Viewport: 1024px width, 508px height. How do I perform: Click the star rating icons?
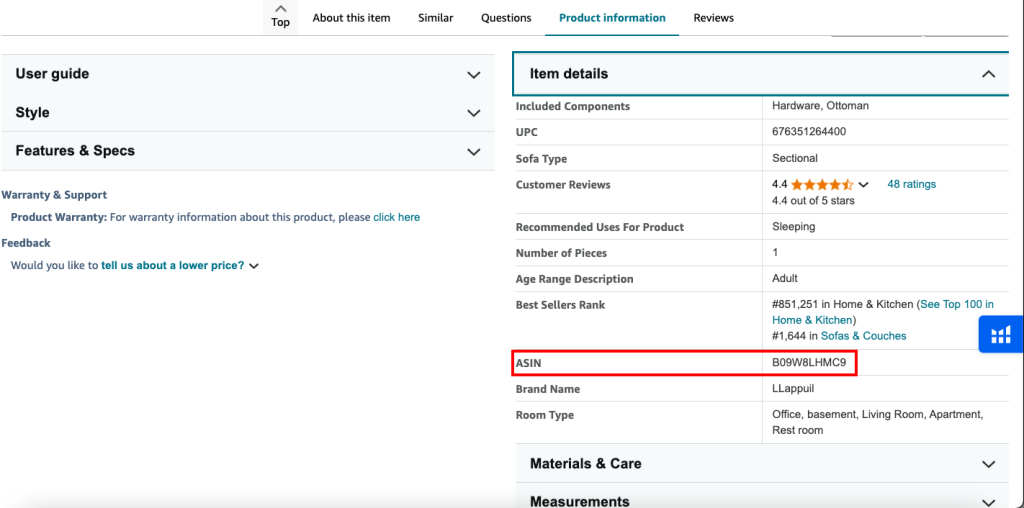[822, 185]
